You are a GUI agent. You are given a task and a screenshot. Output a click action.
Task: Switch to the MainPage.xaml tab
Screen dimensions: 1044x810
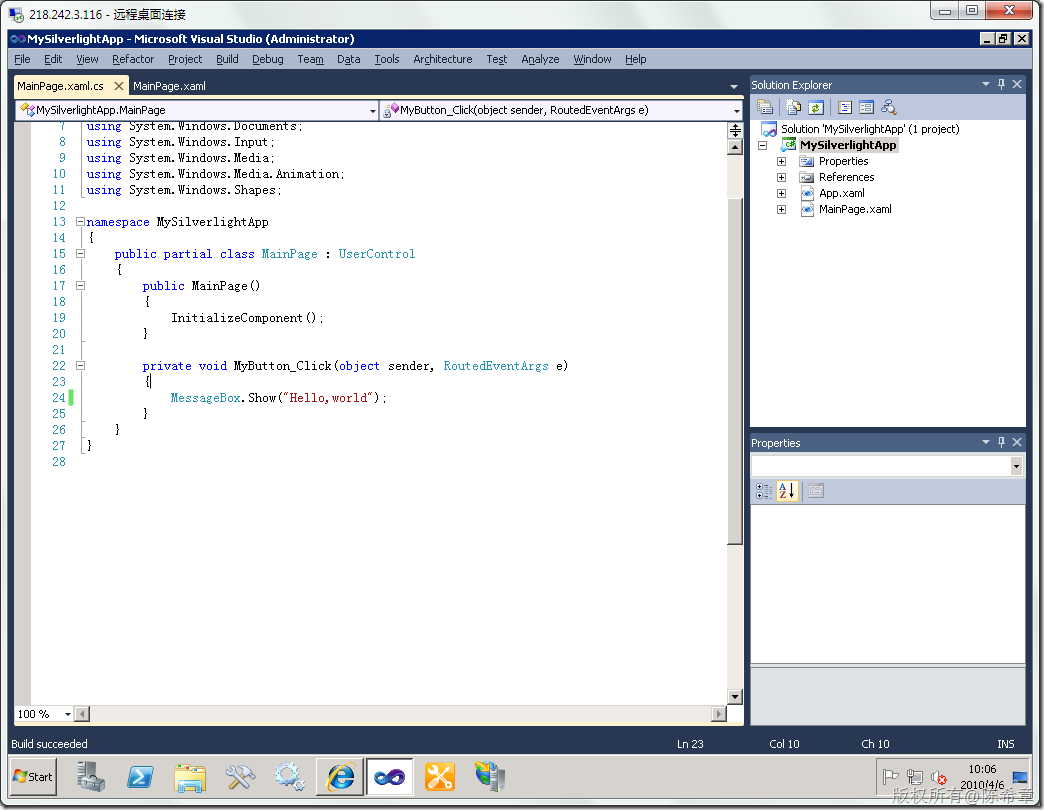pos(169,86)
